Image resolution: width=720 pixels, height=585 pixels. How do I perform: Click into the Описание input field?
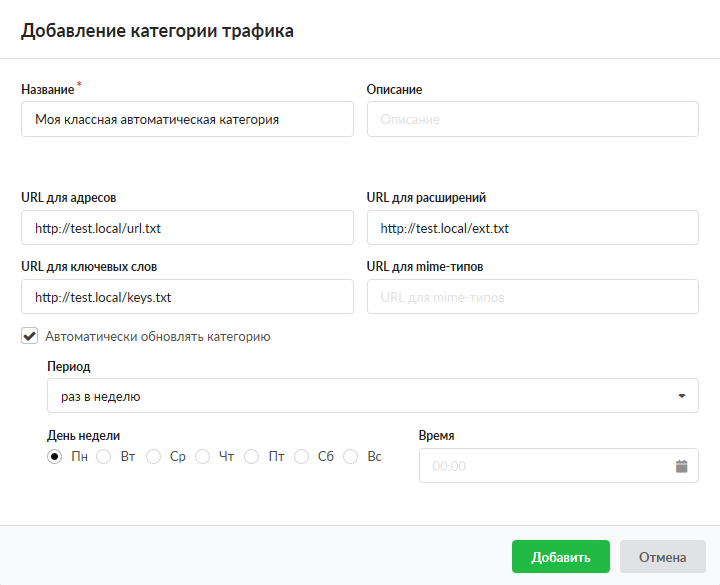(x=532, y=119)
